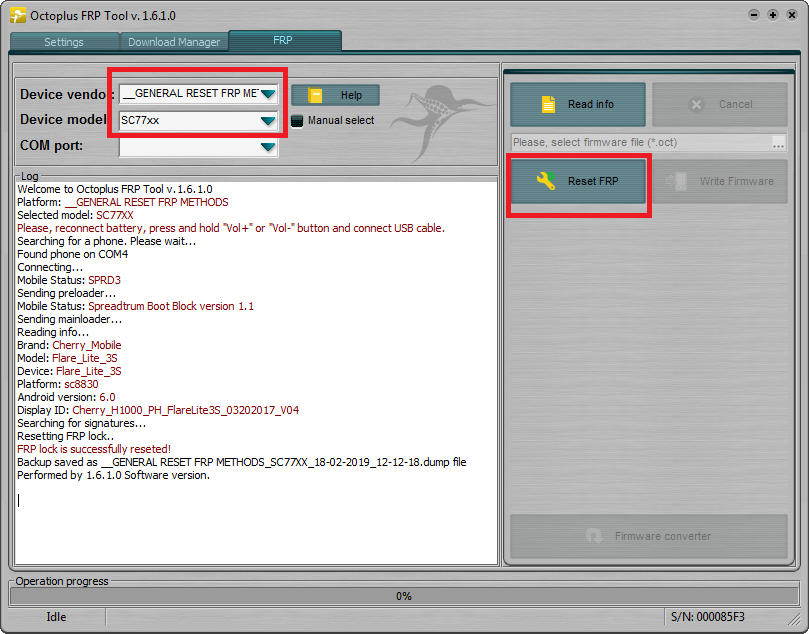Click the Cancel button
809x634 pixels.
coord(720,104)
